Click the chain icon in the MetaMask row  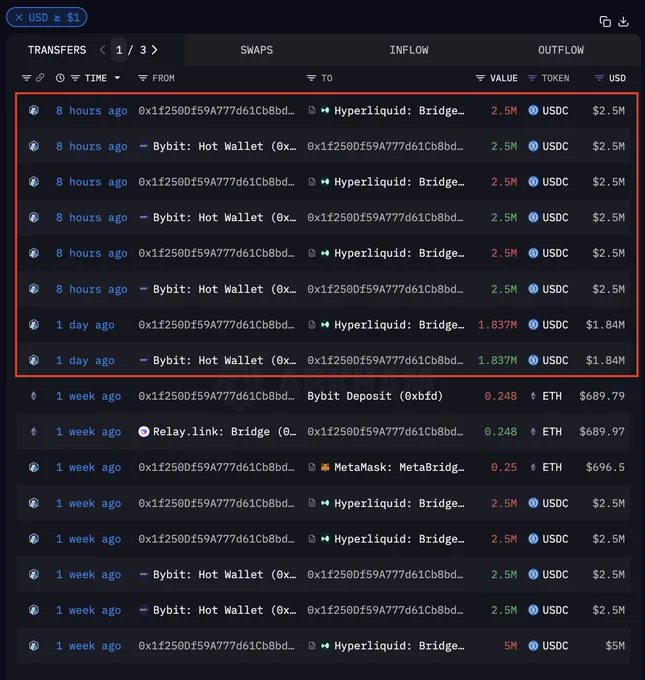tap(34, 467)
